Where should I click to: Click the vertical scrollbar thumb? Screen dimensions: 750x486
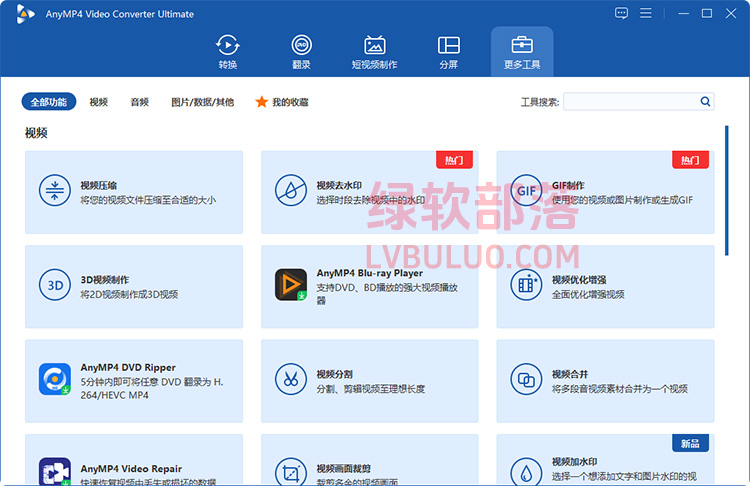coord(727,190)
